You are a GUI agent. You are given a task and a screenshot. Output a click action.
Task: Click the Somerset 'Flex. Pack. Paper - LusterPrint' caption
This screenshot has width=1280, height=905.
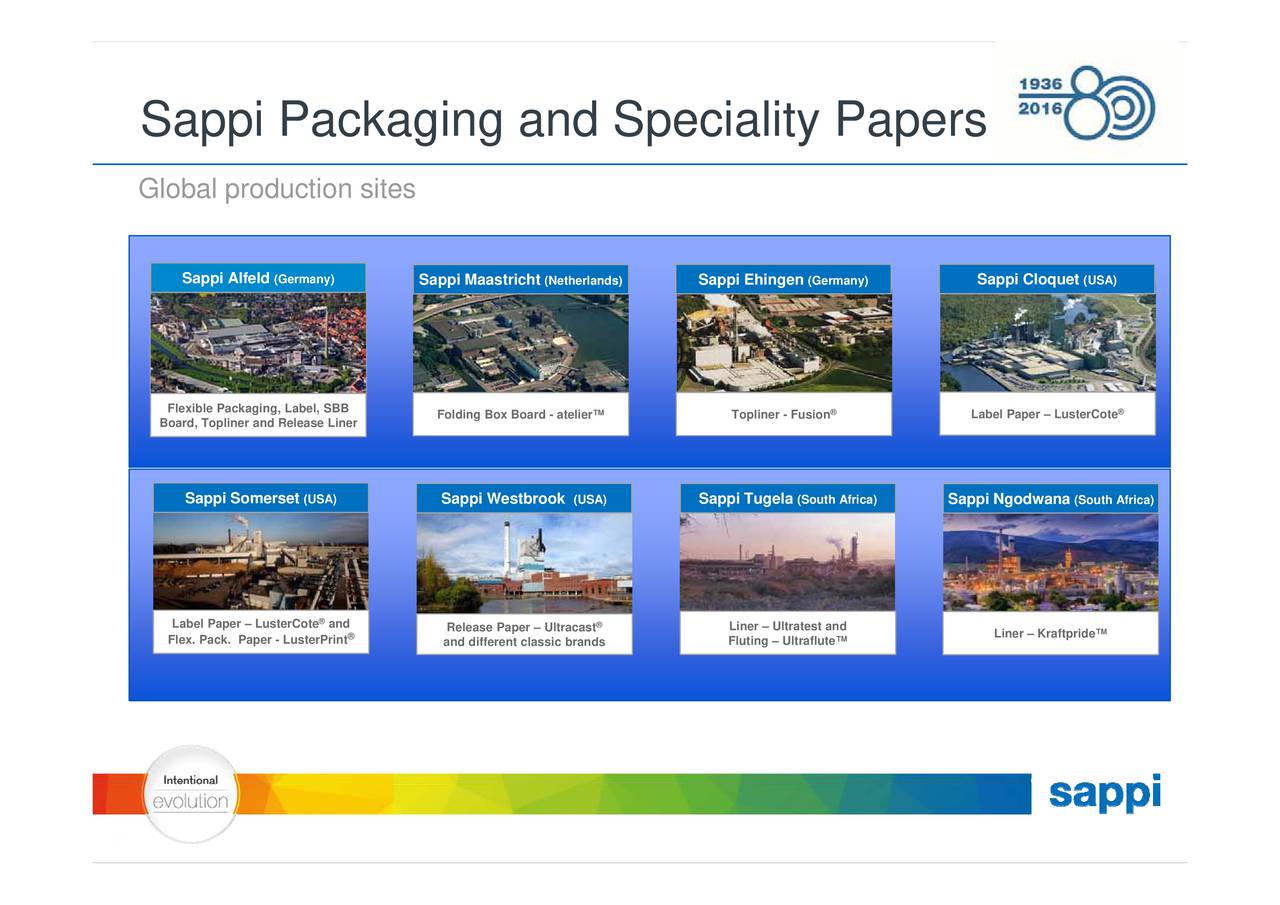pos(261,639)
